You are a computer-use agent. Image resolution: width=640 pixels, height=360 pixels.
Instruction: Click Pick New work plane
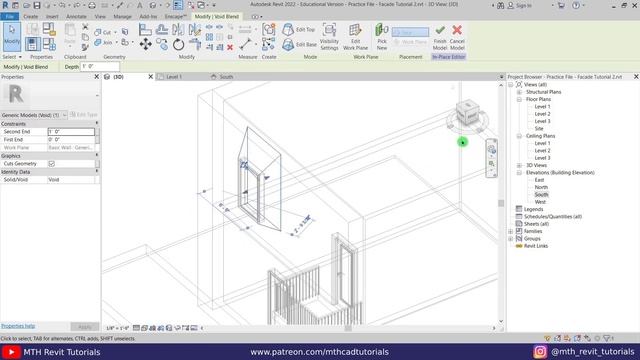pyautogui.click(x=382, y=37)
